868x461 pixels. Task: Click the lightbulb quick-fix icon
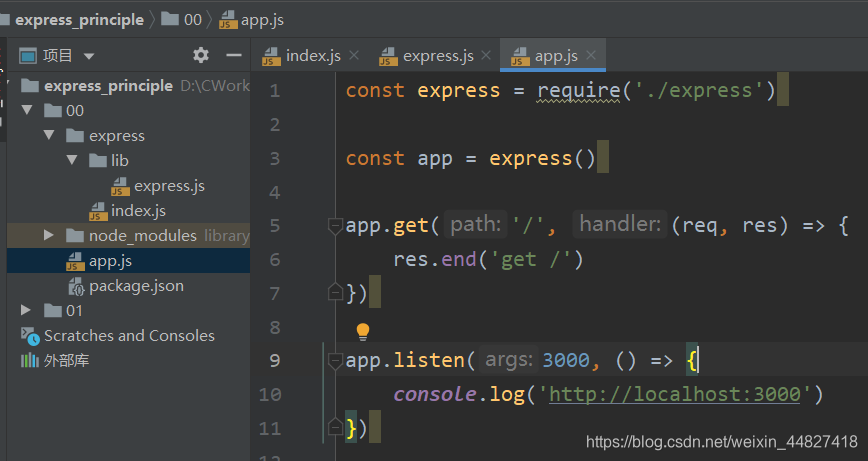click(x=363, y=331)
